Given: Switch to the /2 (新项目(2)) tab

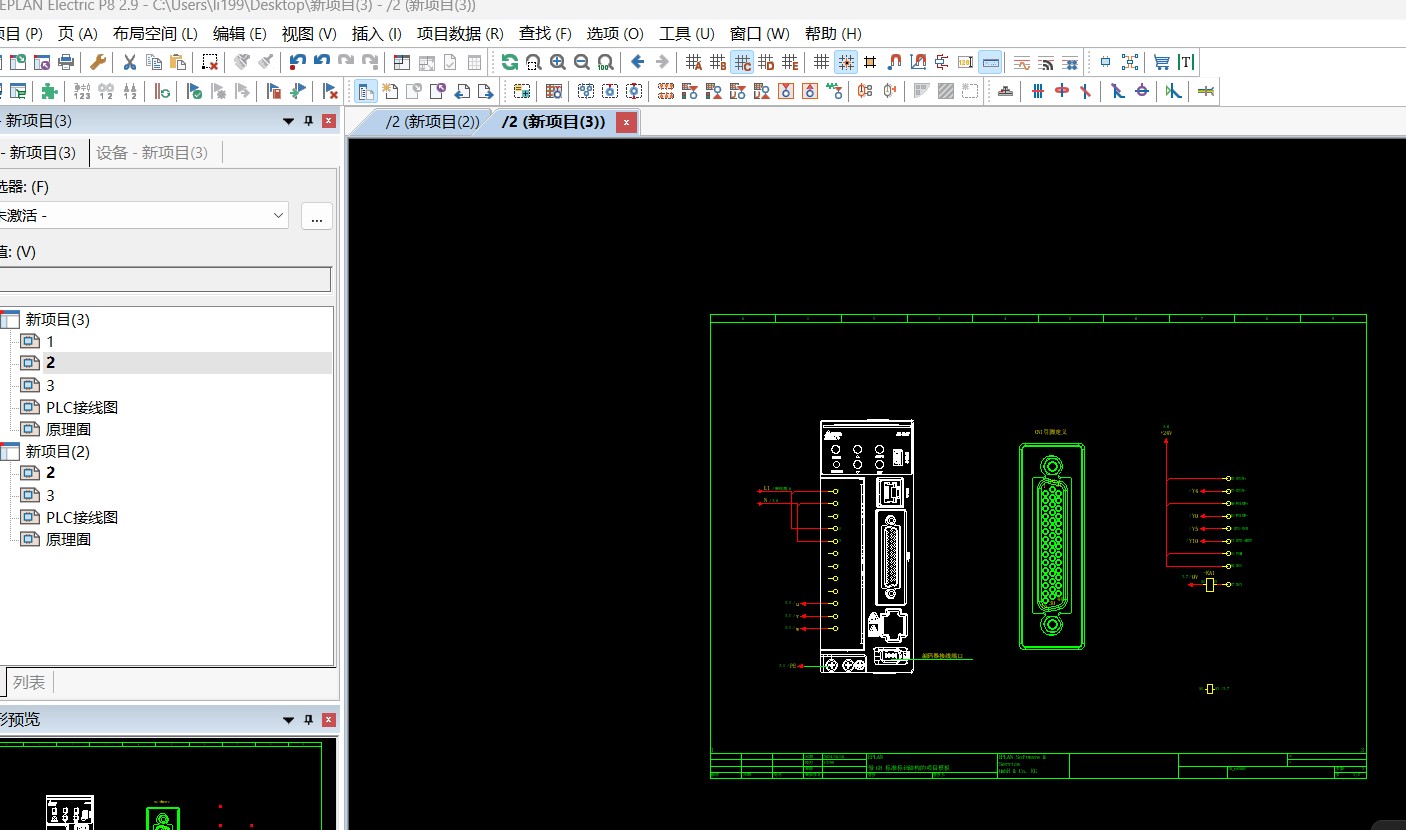Looking at the screenshot, I should click(x=432, y=122).
